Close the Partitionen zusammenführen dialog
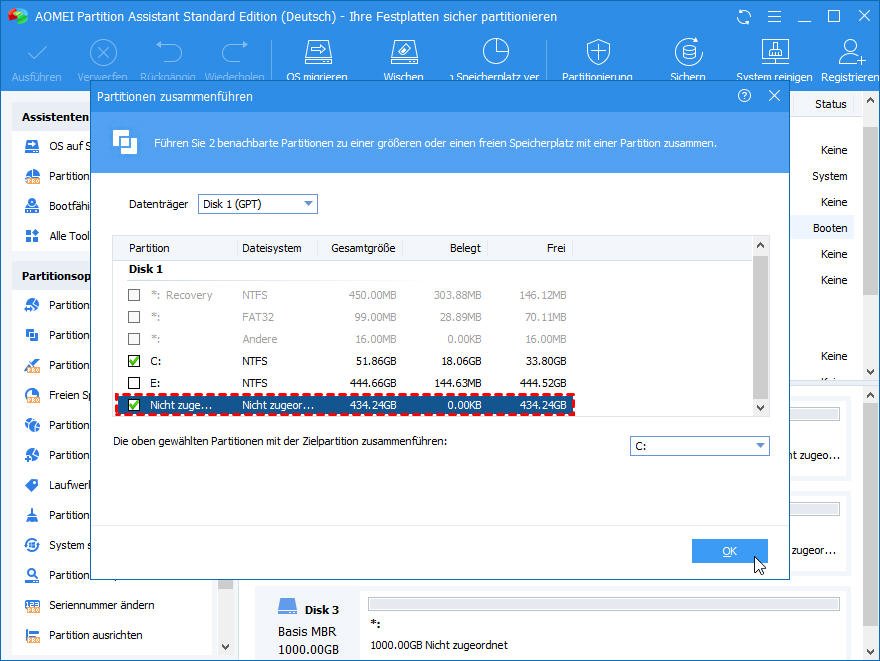The image size is (880, 661). [x=774, y=96]
